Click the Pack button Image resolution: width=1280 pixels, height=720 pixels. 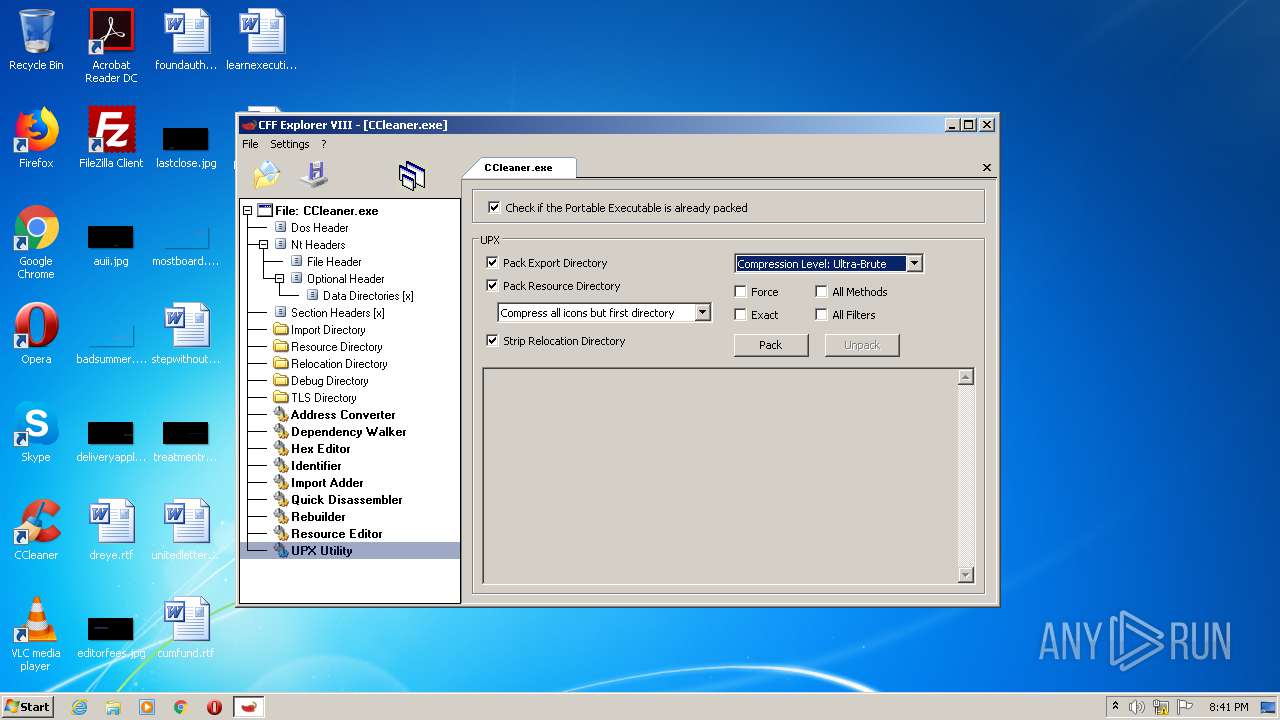coord(770,345)
